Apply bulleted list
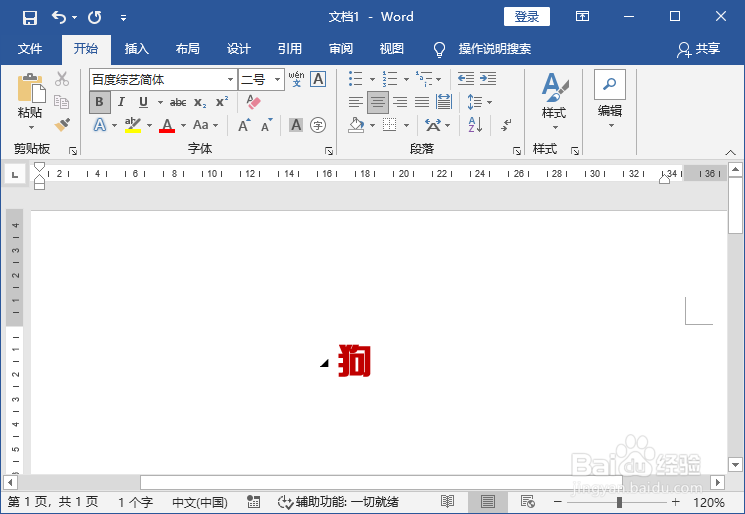 point(355,79)
